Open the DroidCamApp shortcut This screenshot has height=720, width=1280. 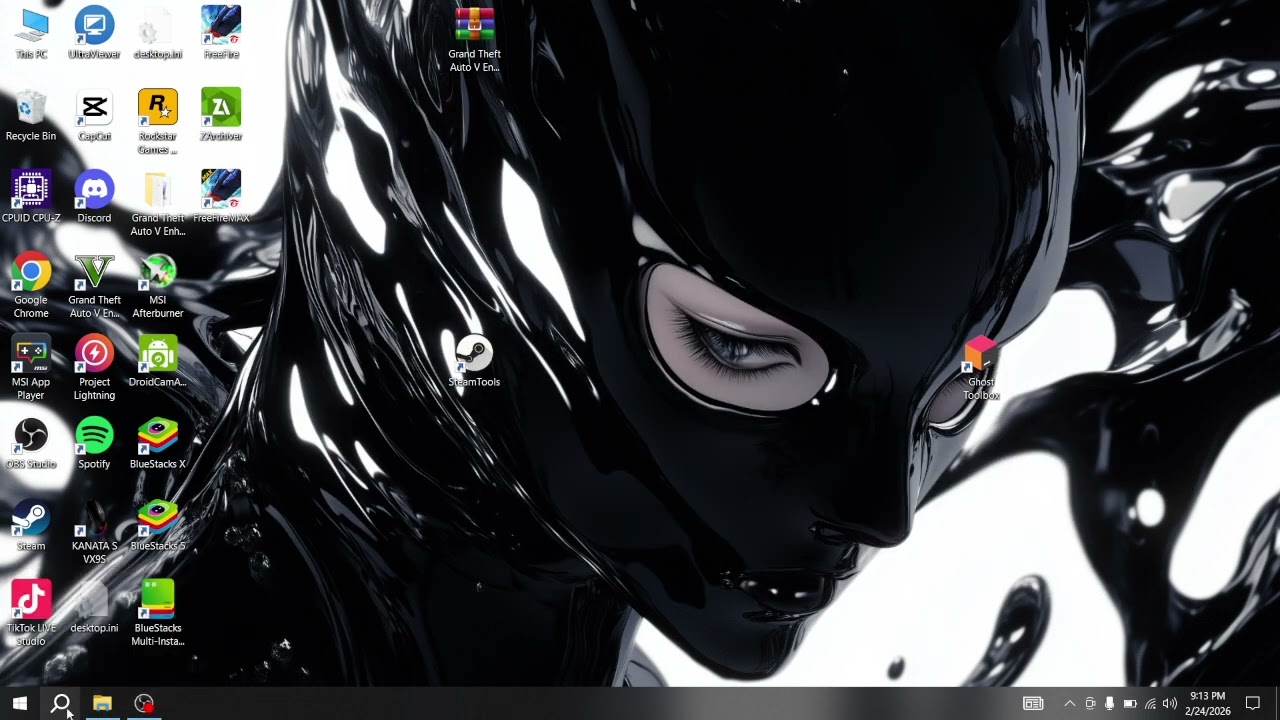158,361
